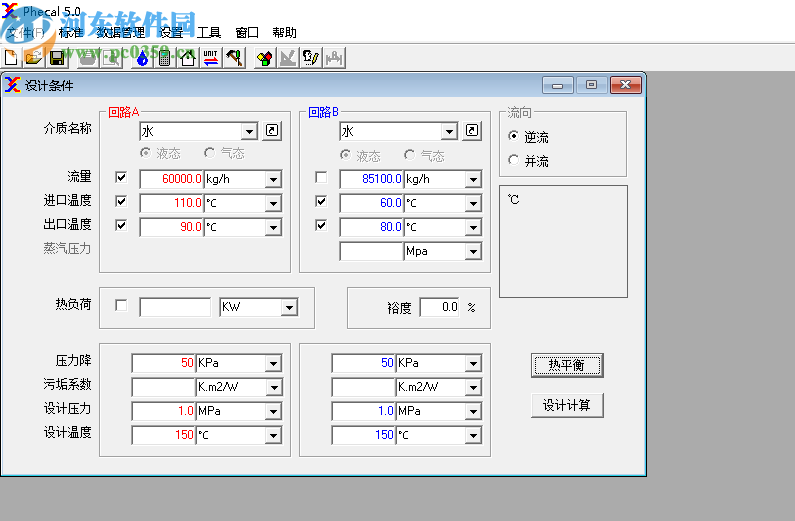Click the open folder toolbar icon
Screen dimensions: 795x521
click(x=33, y=58)
